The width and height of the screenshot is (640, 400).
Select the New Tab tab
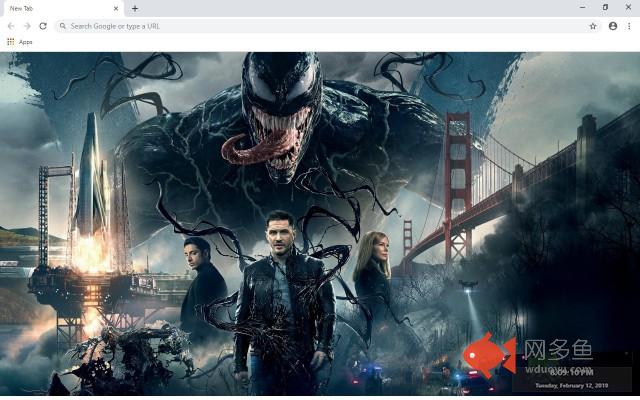tap(62, 9)
